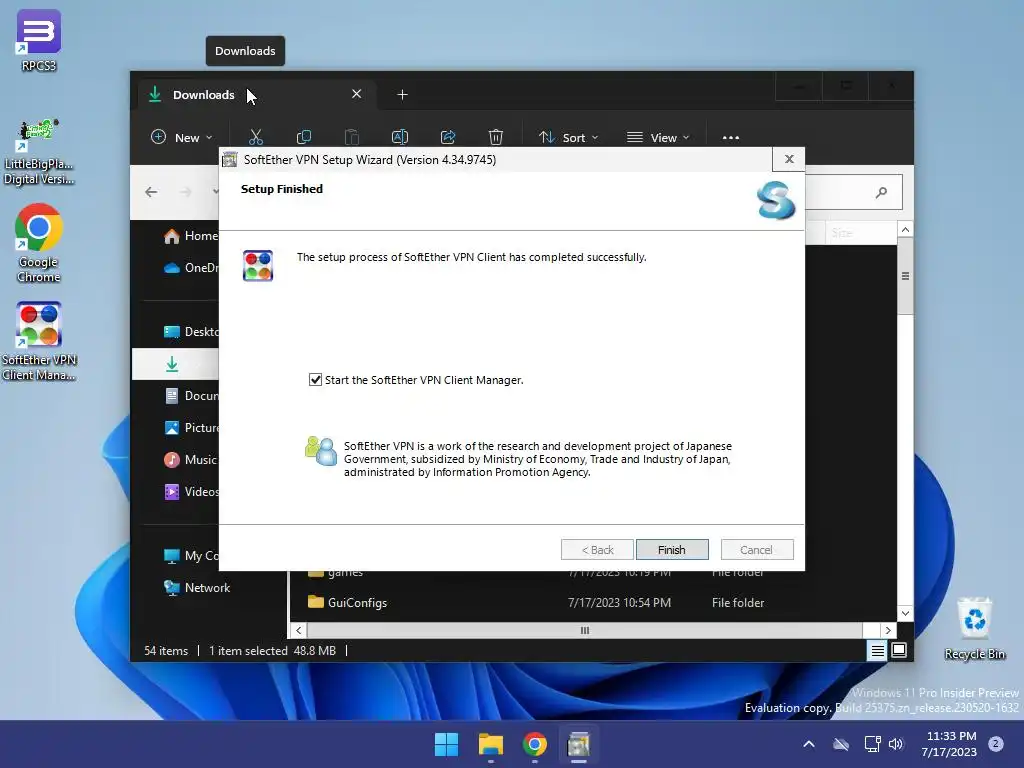
Task: Open Network in the navigation pane
Action: coord(197,588)
